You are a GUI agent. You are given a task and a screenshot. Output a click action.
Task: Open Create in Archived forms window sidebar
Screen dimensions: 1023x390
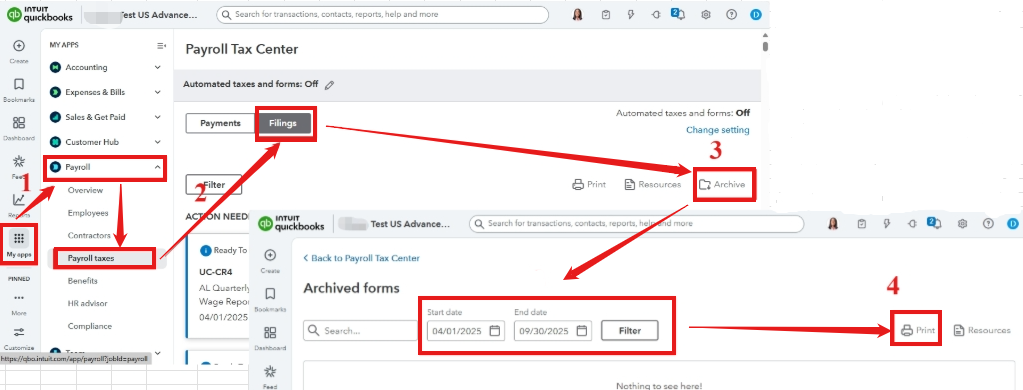270,260
